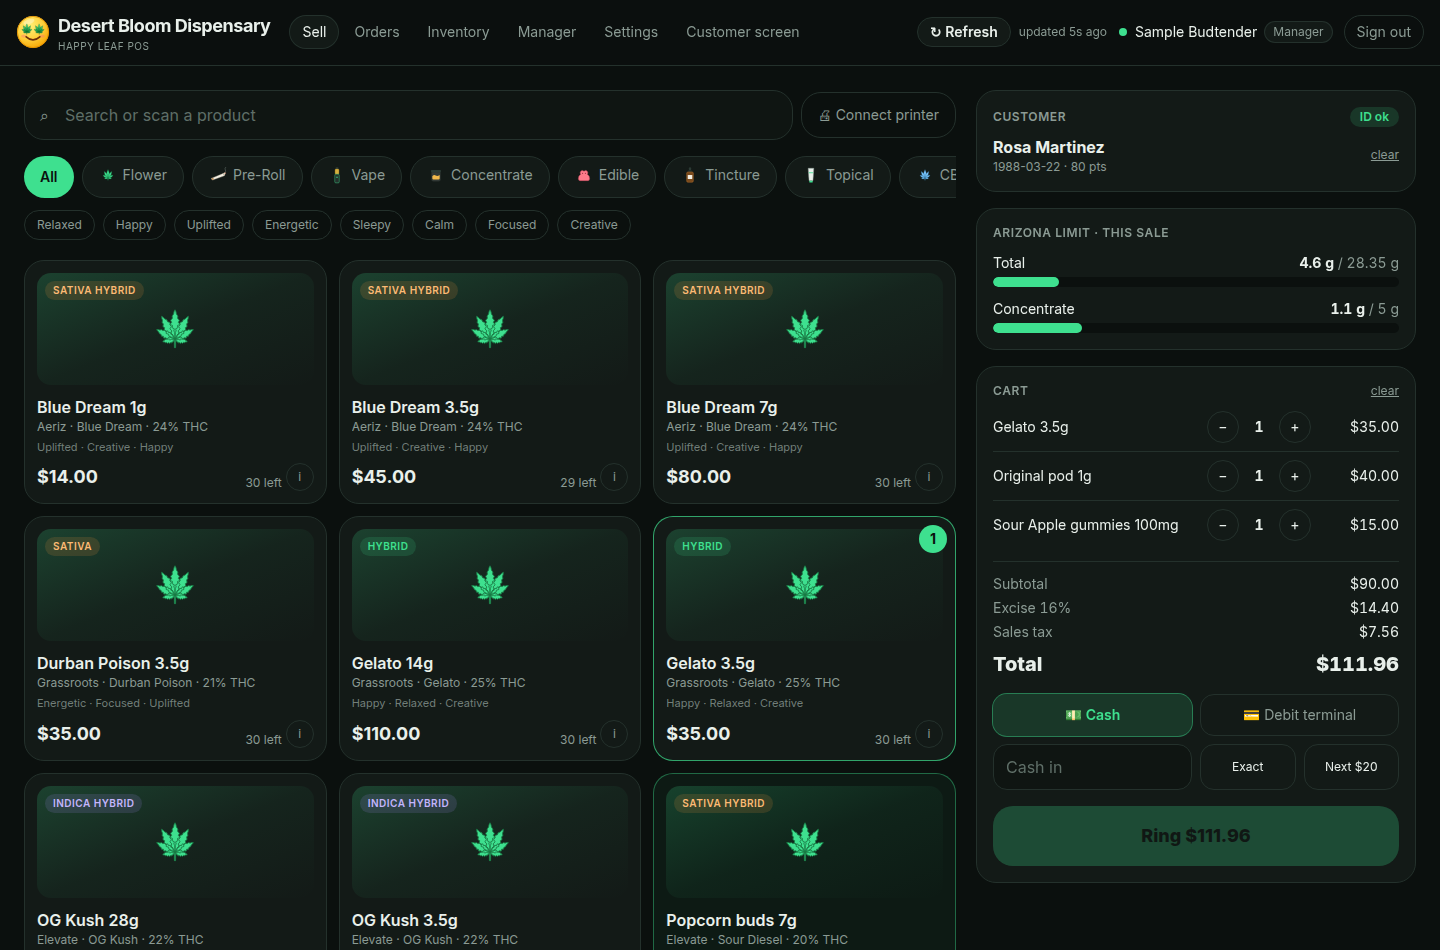Add Popcorn buds 7g to cart
Image resolution: width=1440 pixels, height=950 pixels.
805,862
